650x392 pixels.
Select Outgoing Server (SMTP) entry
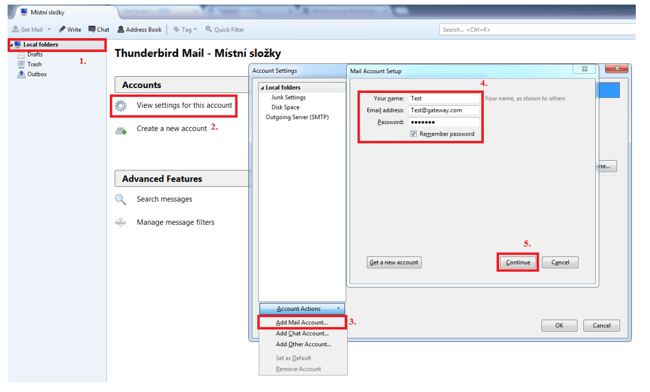297,117
